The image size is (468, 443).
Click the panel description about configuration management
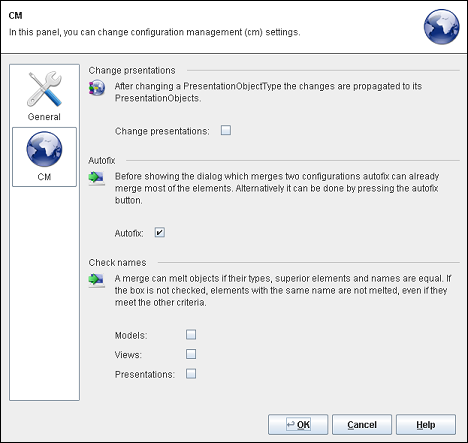coord(154,32)
